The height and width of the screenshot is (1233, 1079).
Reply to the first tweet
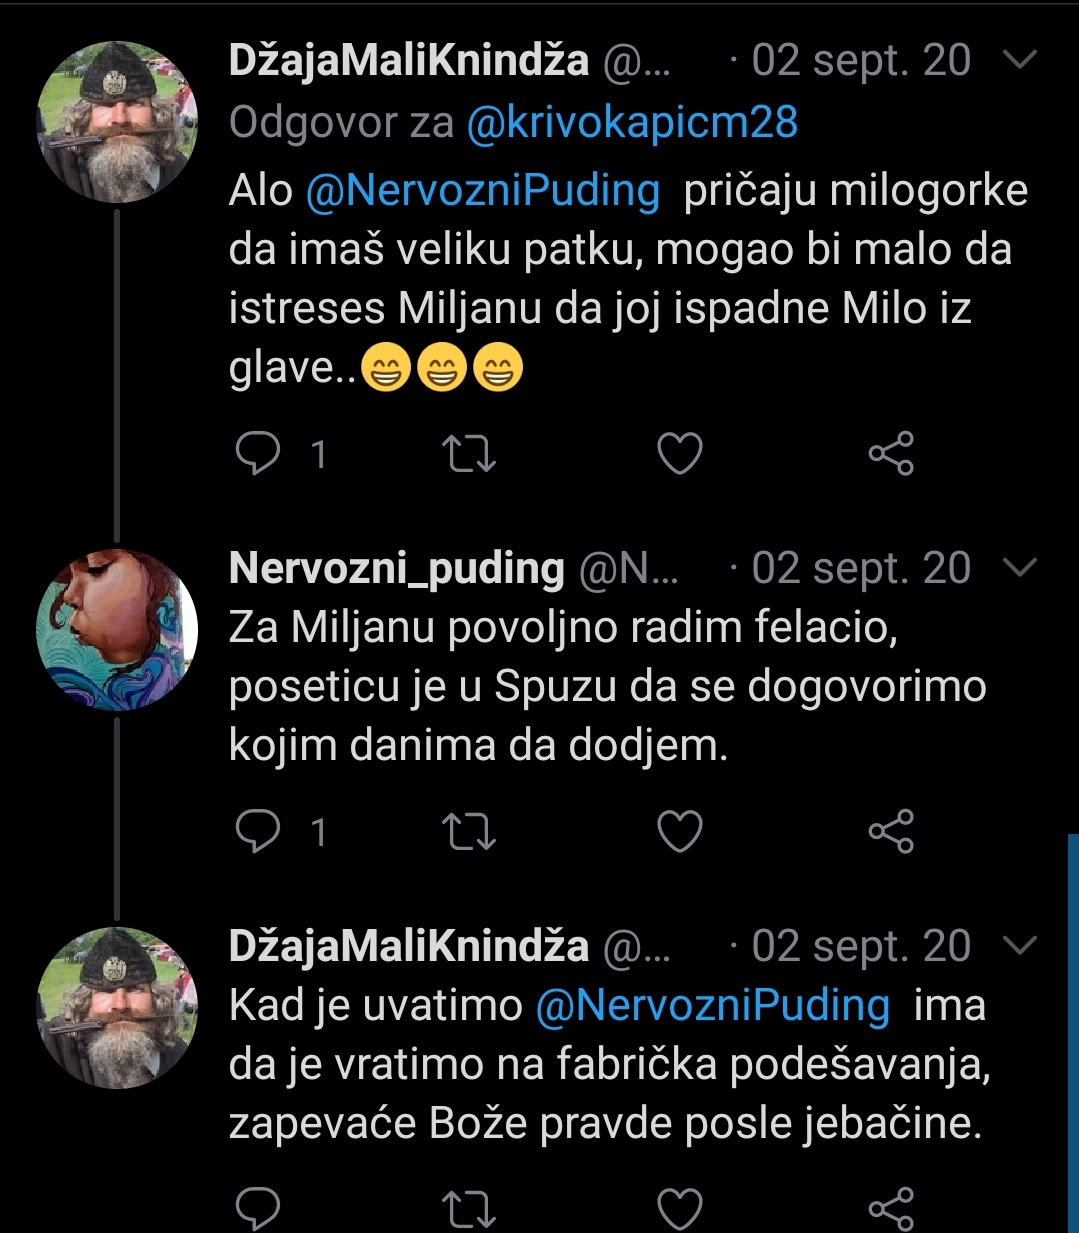(258, 455)
